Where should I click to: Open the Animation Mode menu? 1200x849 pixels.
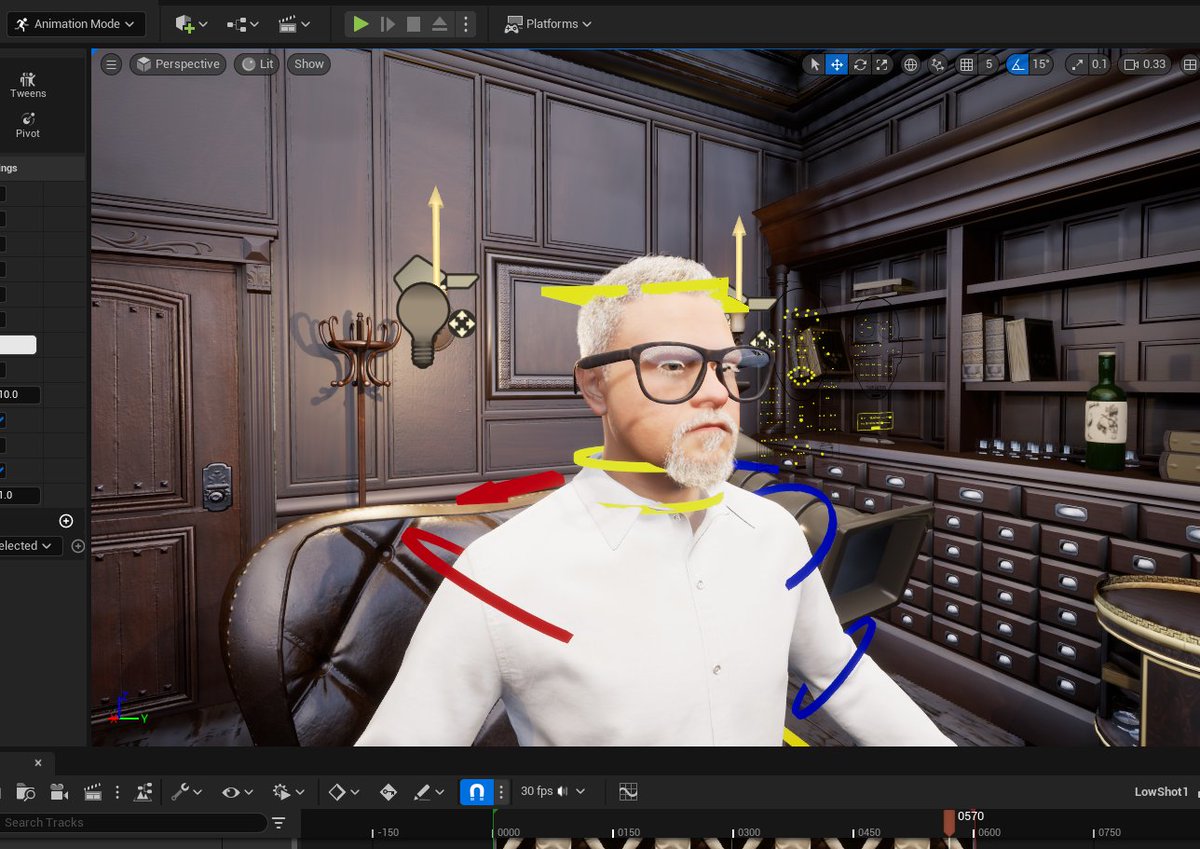tap(75, 23)
